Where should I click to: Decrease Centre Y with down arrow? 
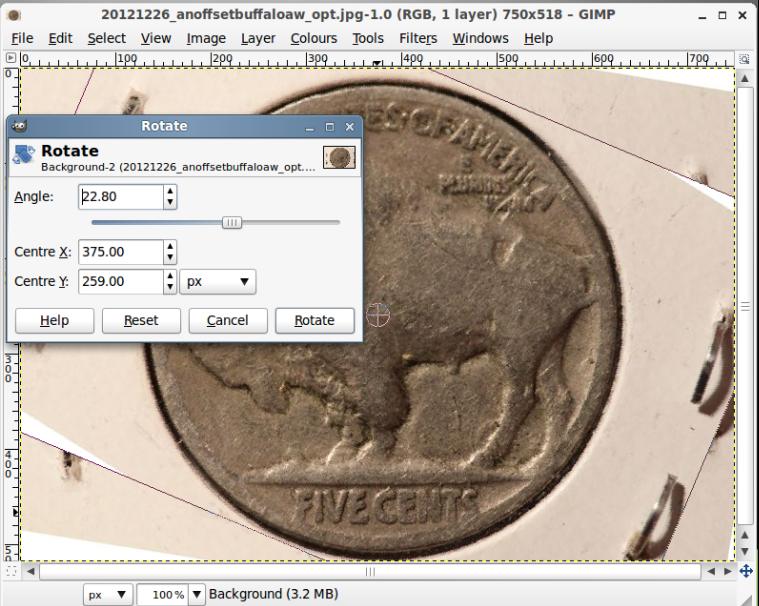point(170,287)
